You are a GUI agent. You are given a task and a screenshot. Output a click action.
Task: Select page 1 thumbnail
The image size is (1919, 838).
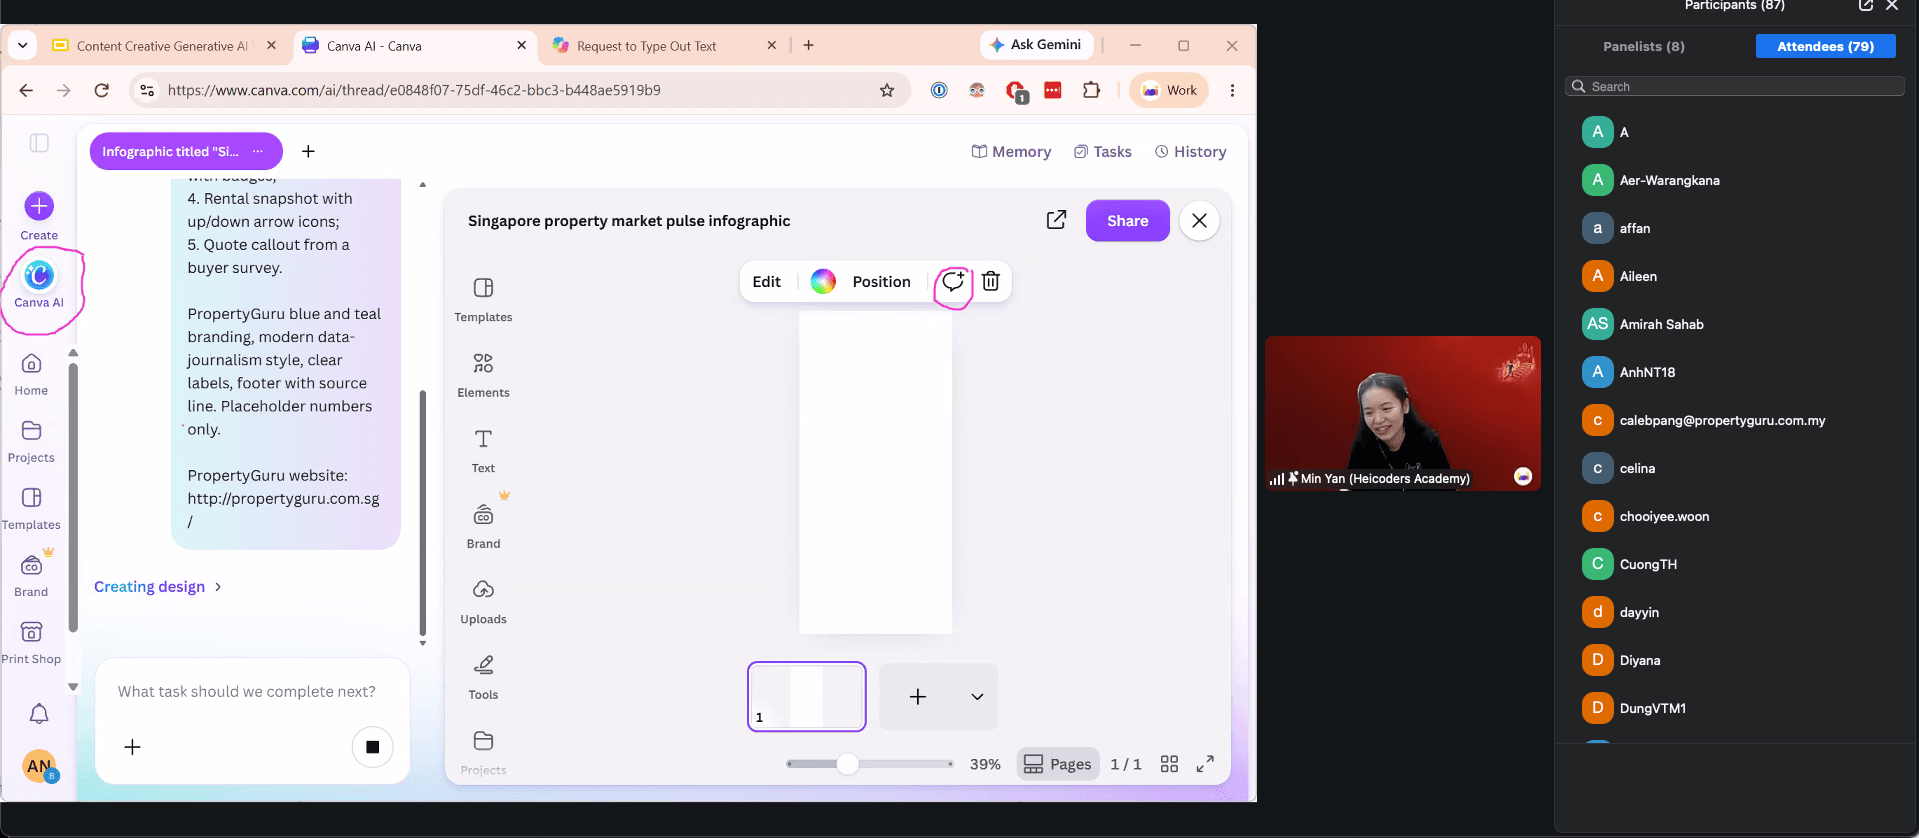click(x=806, y=697)
